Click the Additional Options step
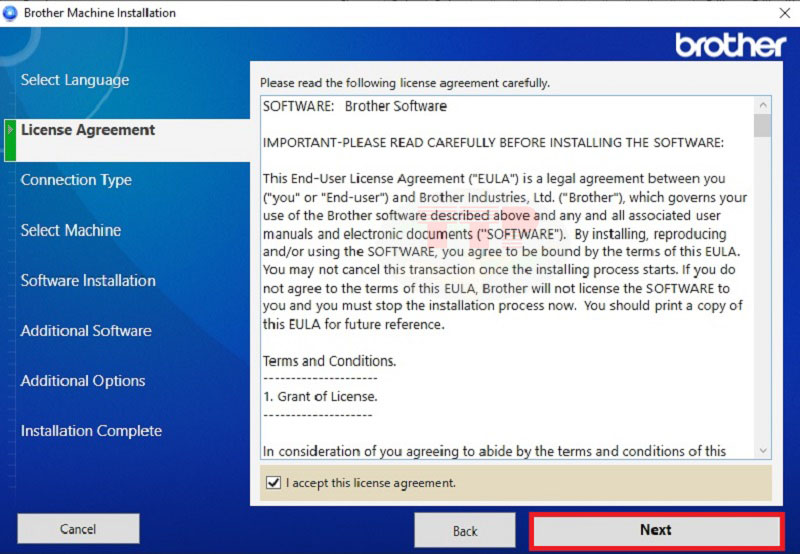800x554 pixels. [x=83, y=381]
